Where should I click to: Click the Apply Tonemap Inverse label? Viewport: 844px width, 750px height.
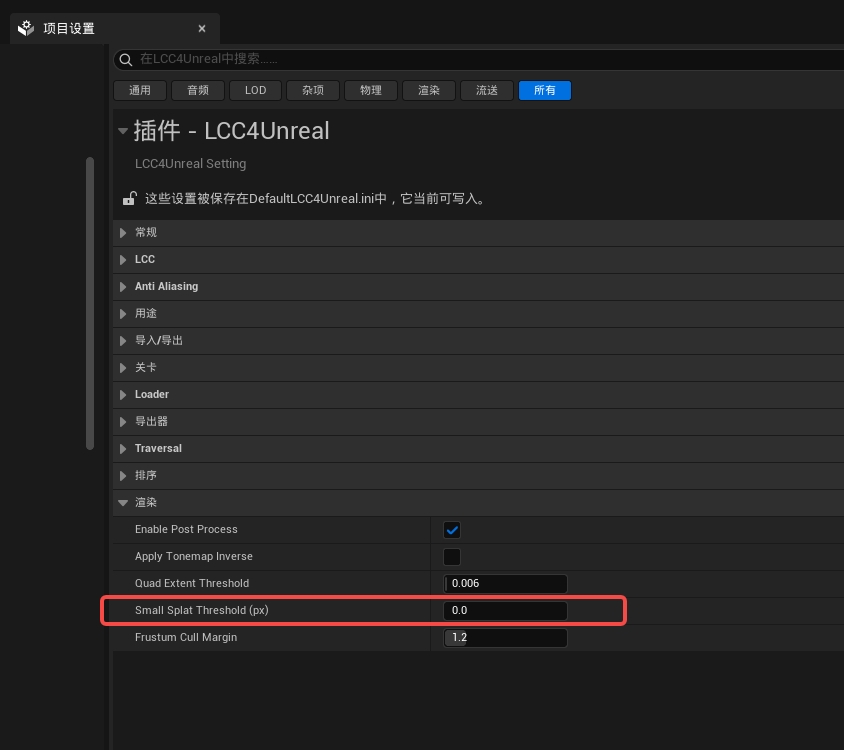(x=194, y=556)
